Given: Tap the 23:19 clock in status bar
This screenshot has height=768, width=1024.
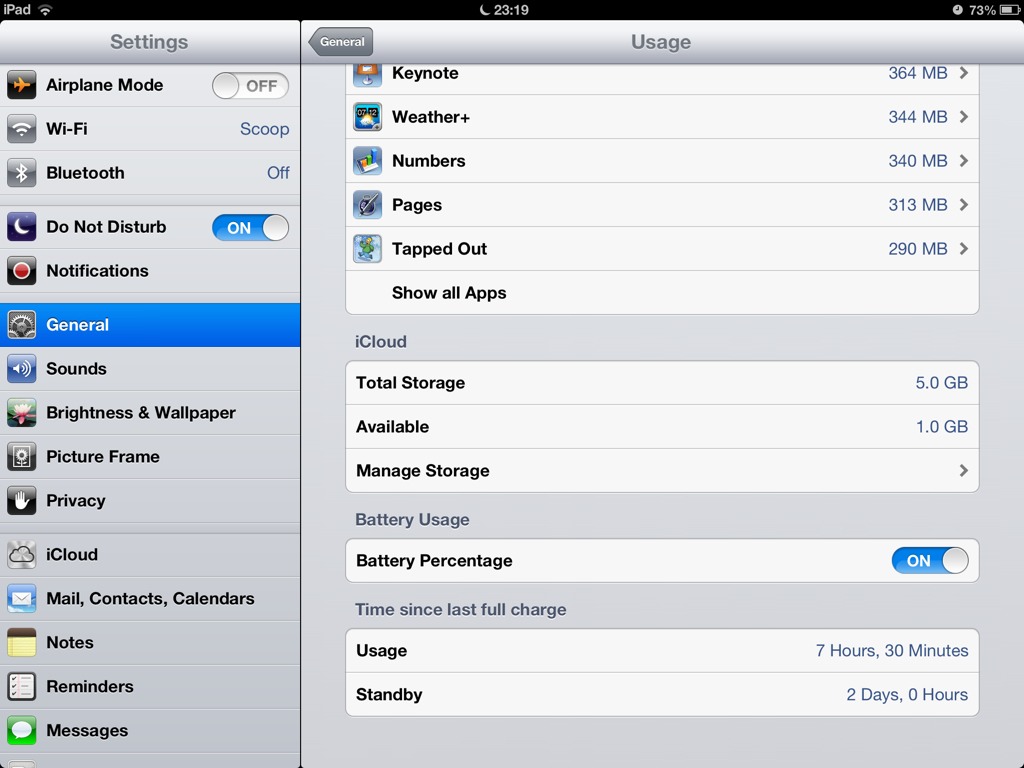Looking at the screenshot, I should pos(511,10).
